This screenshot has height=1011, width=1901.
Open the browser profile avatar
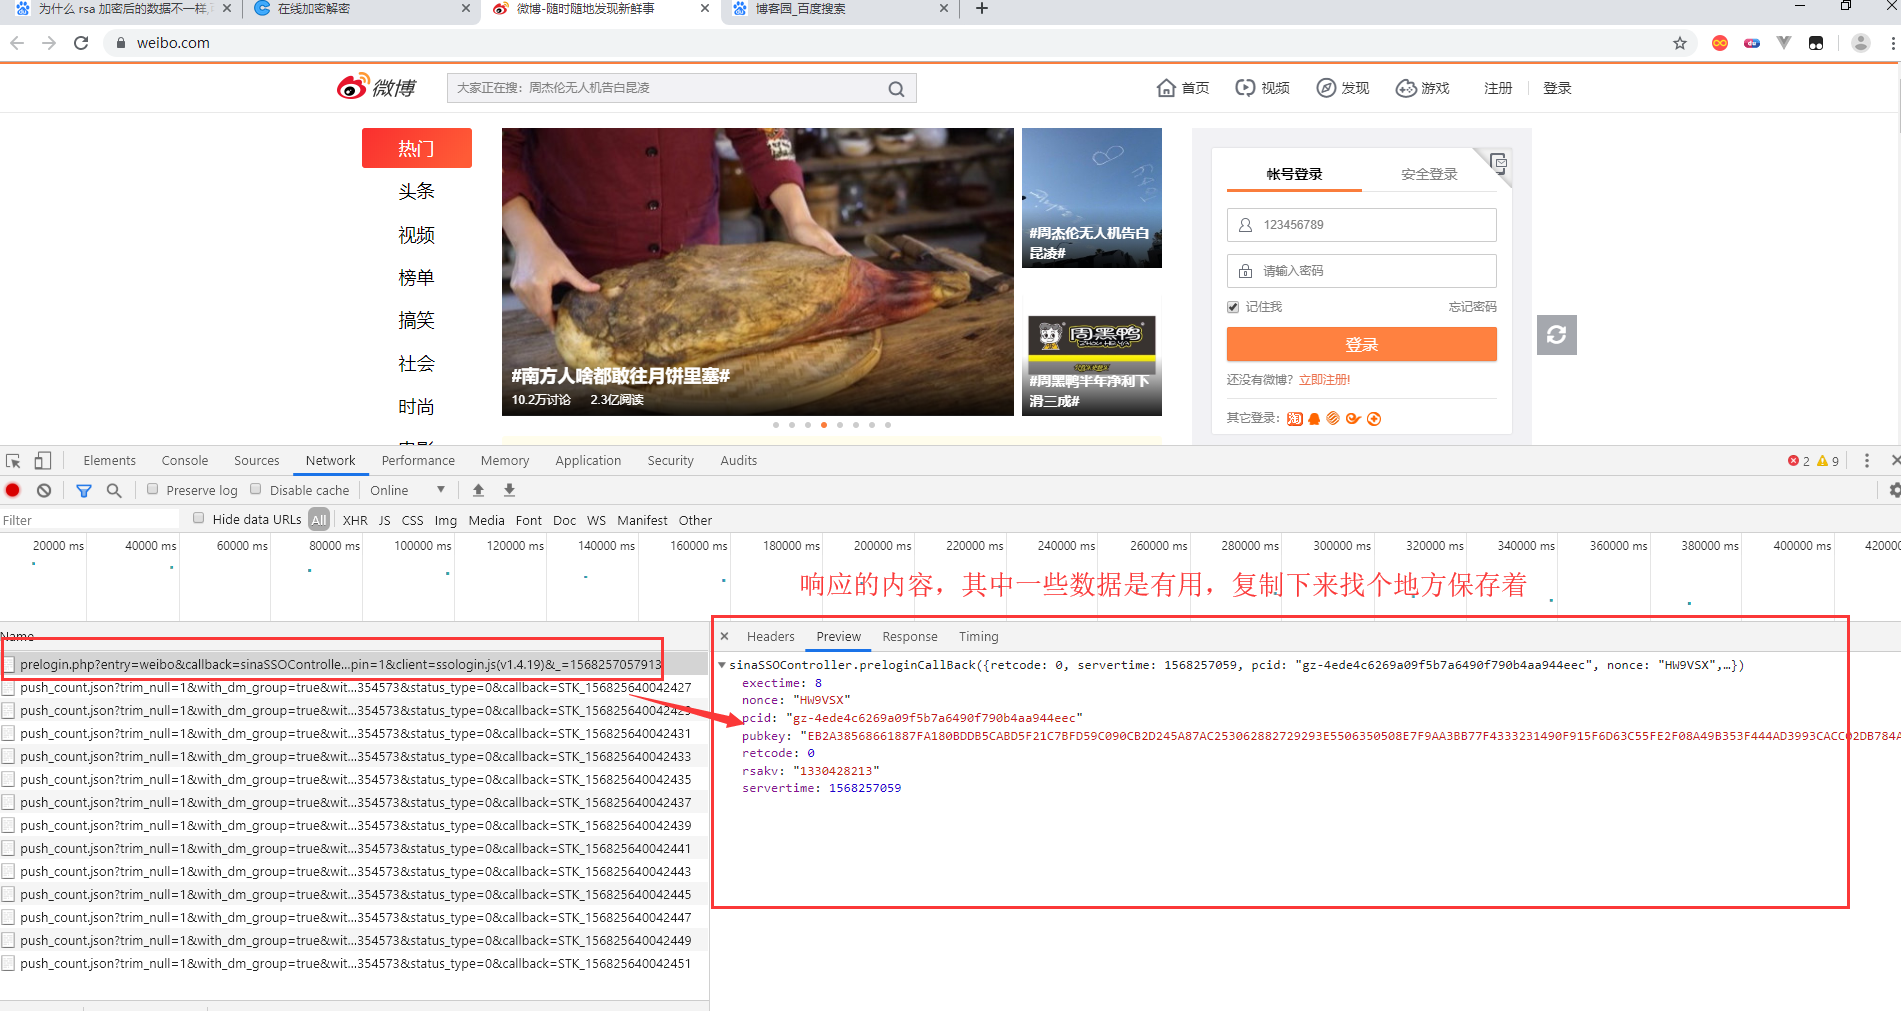(1861, 43)
